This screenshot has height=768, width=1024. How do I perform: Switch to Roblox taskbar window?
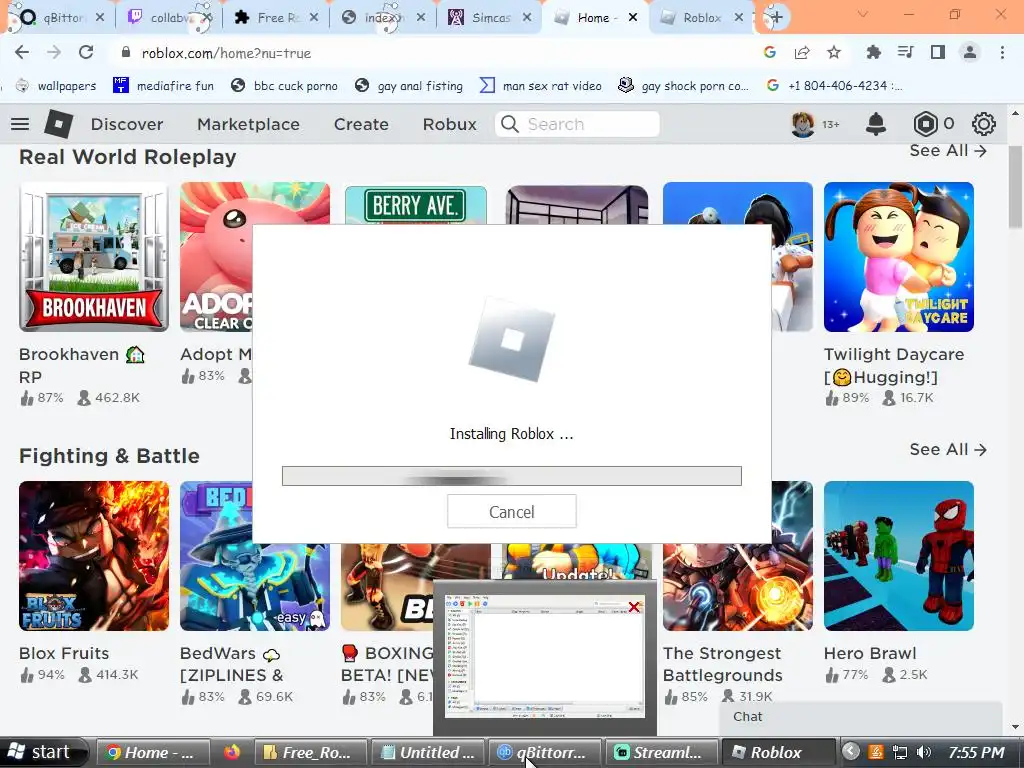point(777,752)
